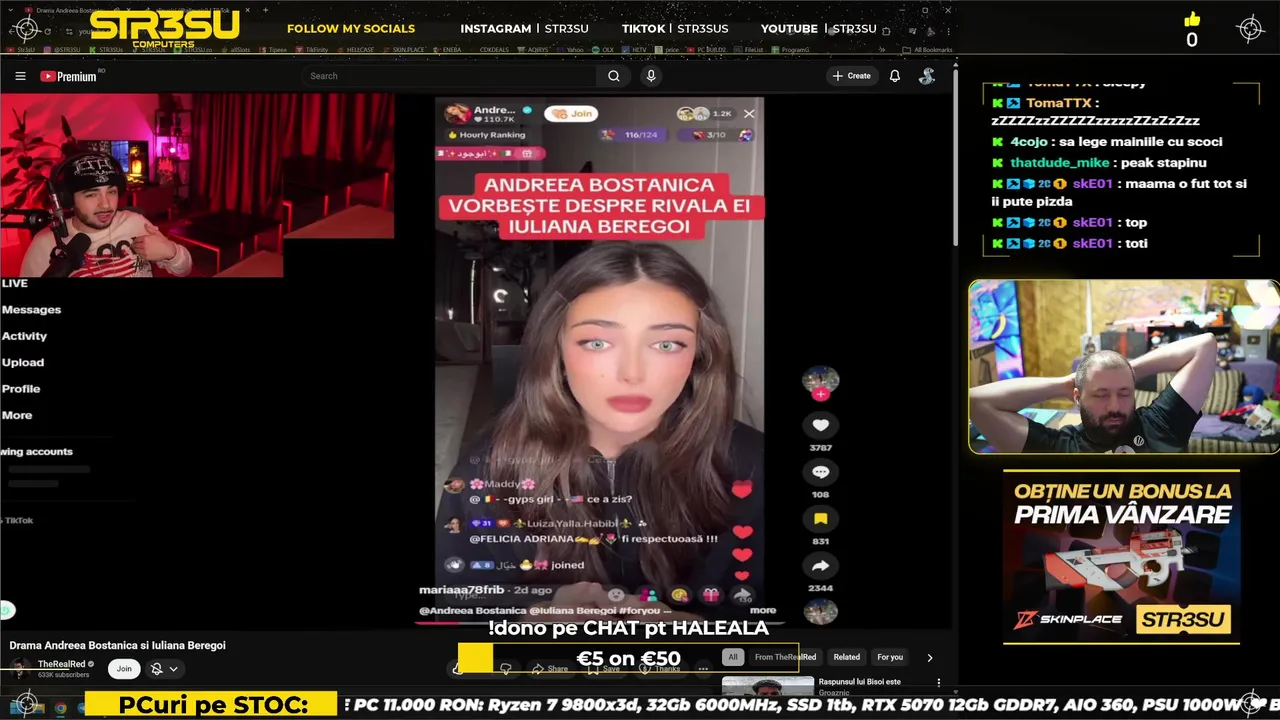Click the video title Drama Andreea Bostanica
The width and height of the screenshot is (1280, 720).
[x=117, y=645]
